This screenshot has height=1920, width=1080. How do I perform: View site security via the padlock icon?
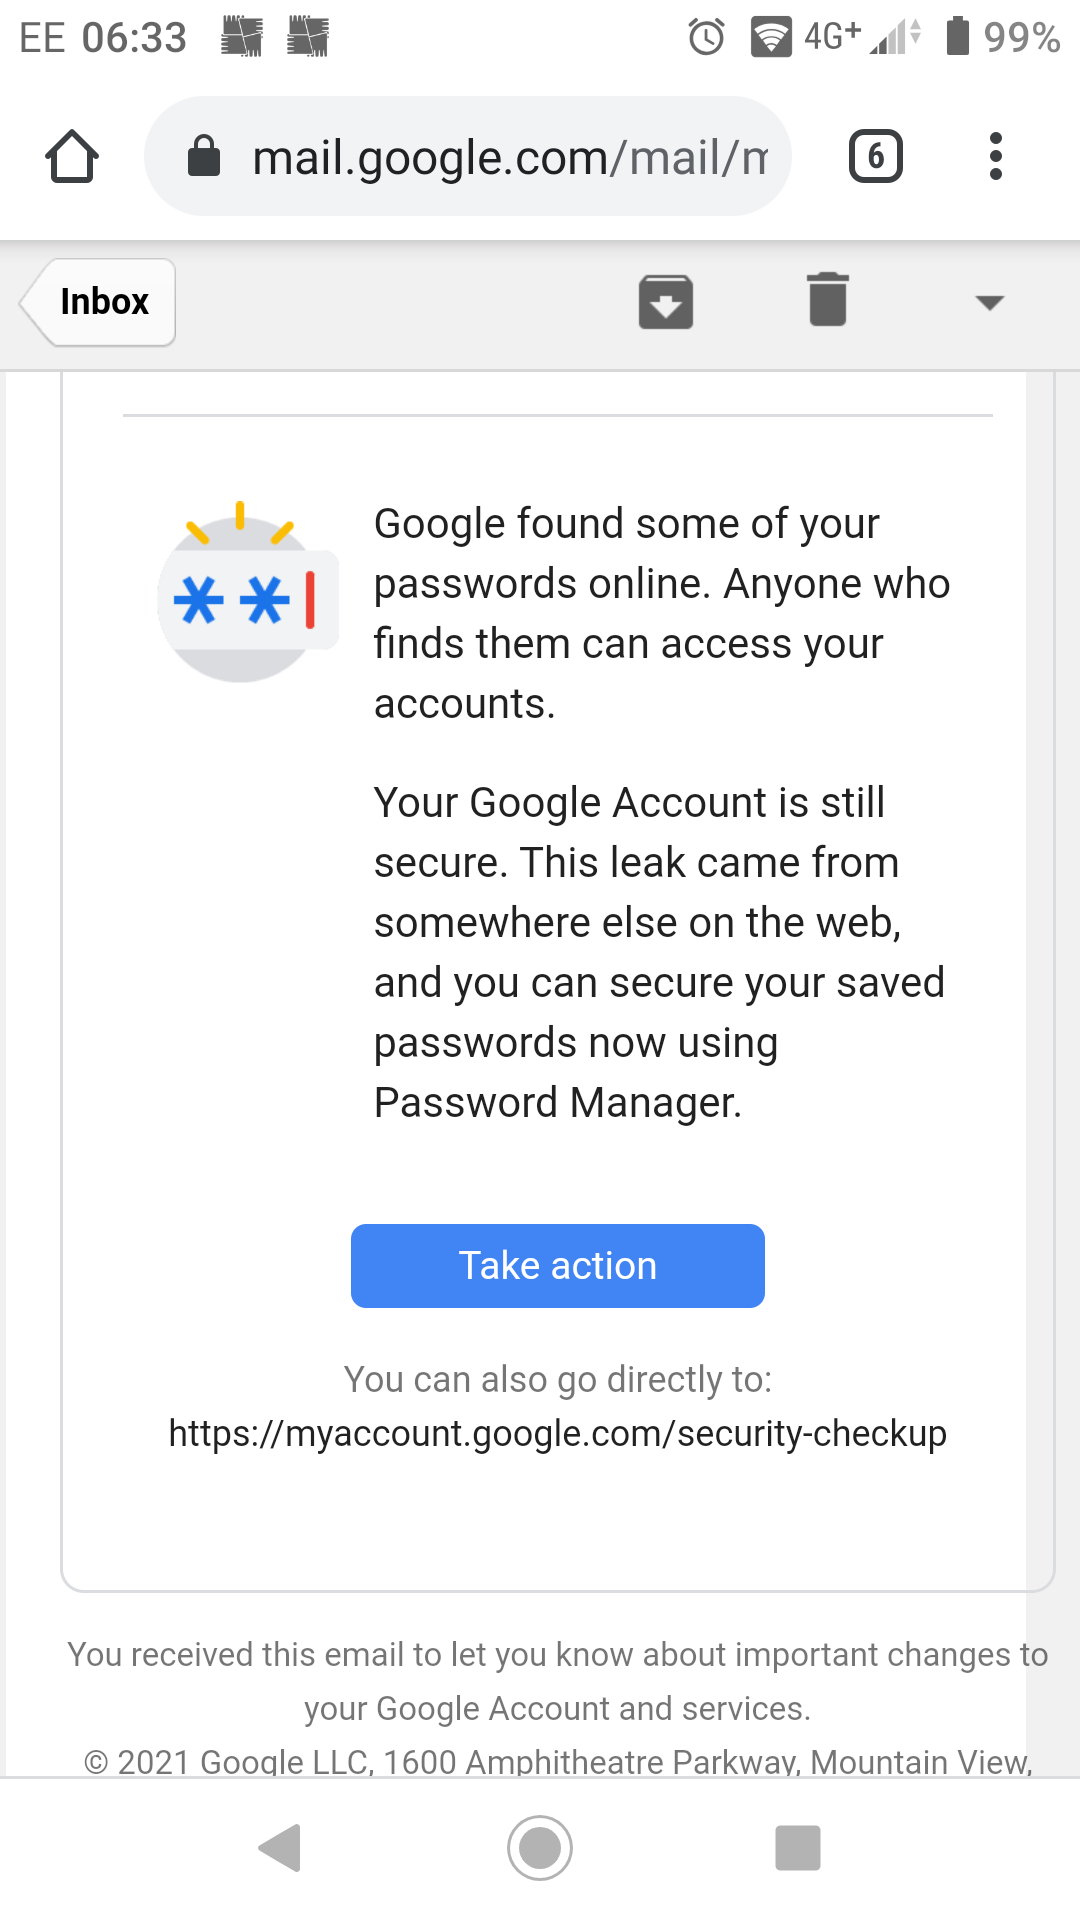point(204,156)
